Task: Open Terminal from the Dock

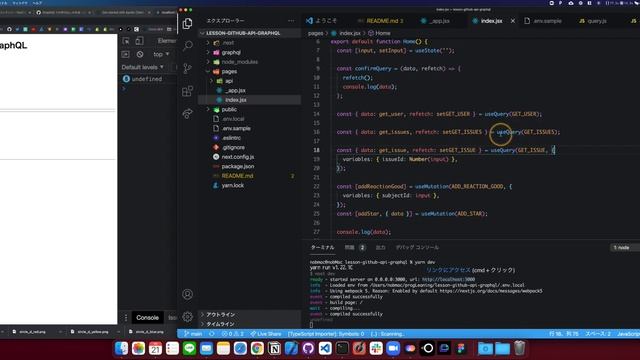Action: pyautogui.click(x=342, y=348)
